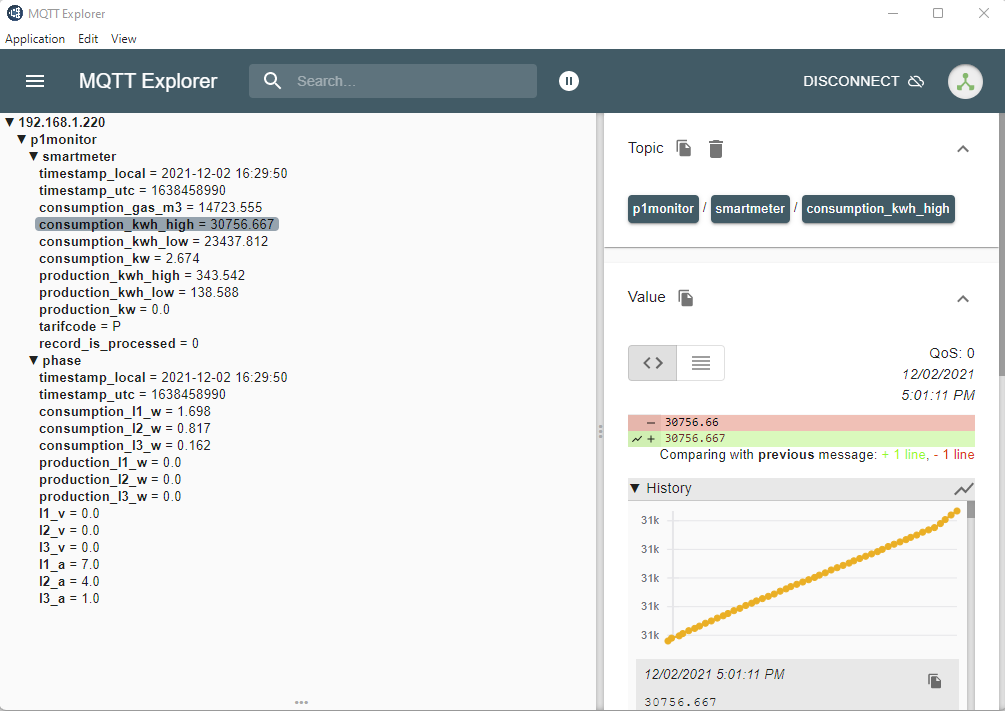
Task: Switch value view to diff code mode
Action: (x=652, y=363)
